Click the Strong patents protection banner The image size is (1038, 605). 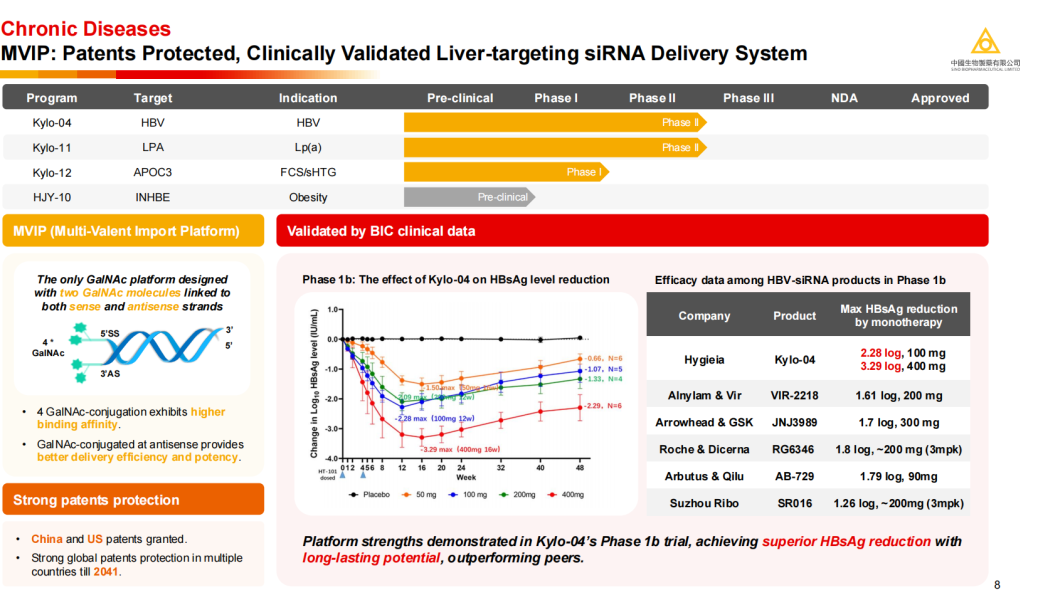point(134,500)
